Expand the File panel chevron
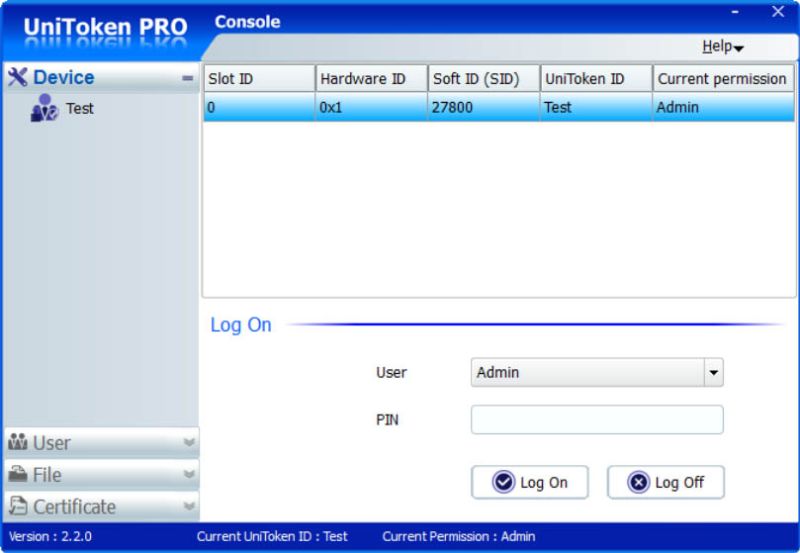The width and height of the screenshot is (800, 553). (x=189, y=474)
